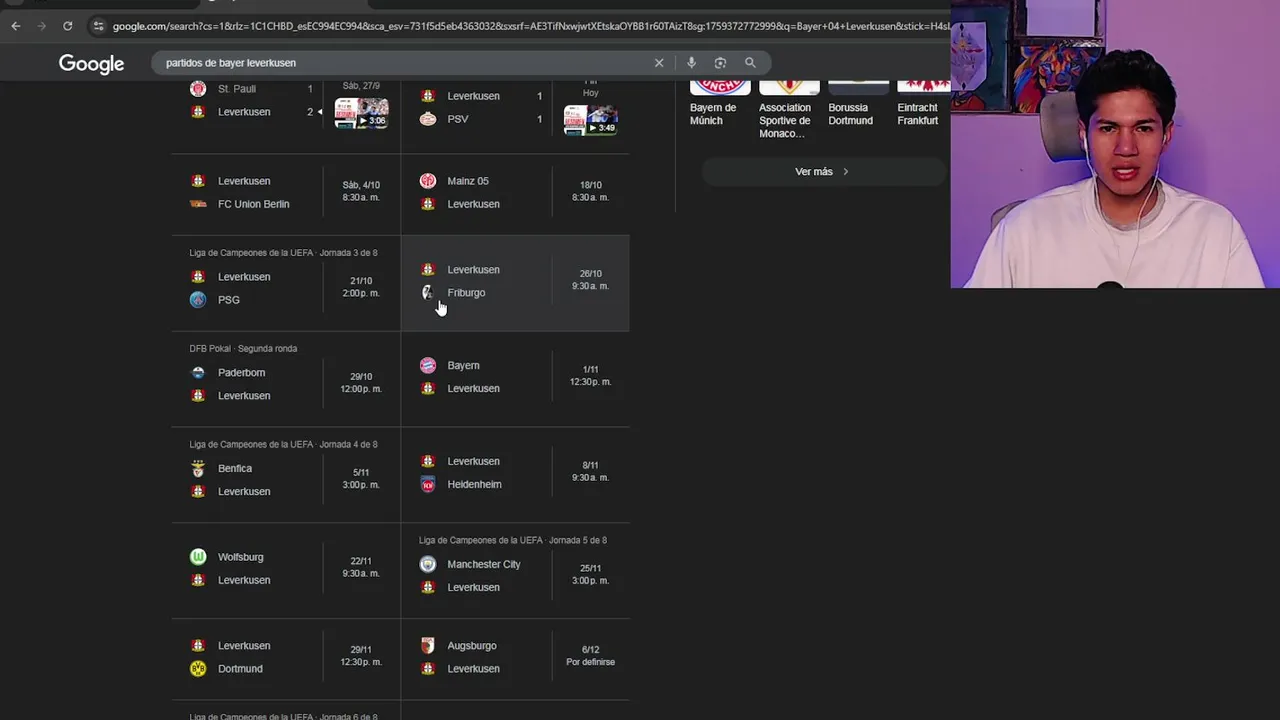Click the '21/10 2:00 p. m.' kickoff time

click(x=361, y=287)
